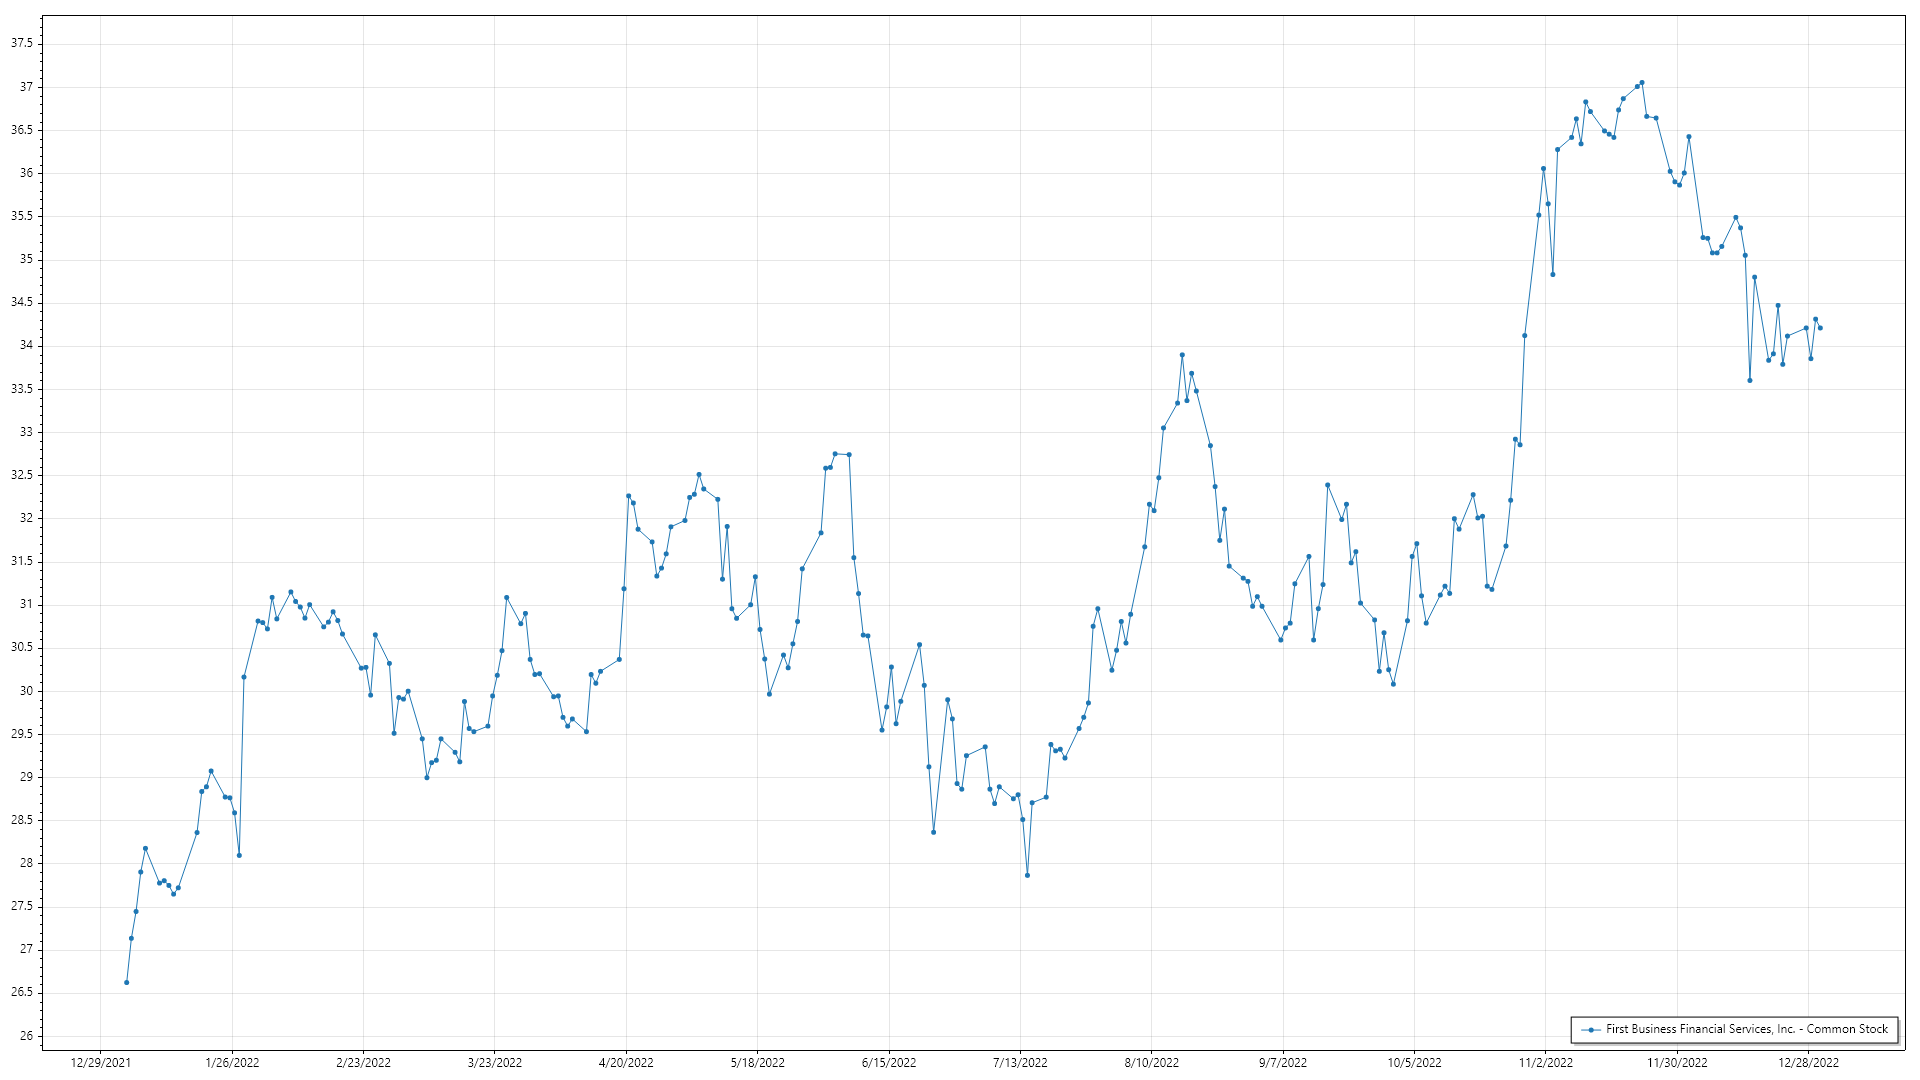Select the 8/10/2022 x-axis date label

(x=1151, y=1063)
